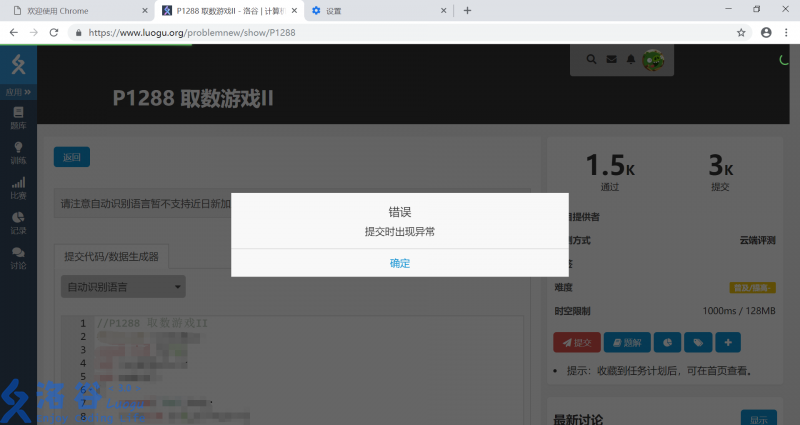Expand the 自动识别语言 language dropdown
This screenshot has height=425, width=800.
coord(123,287)
